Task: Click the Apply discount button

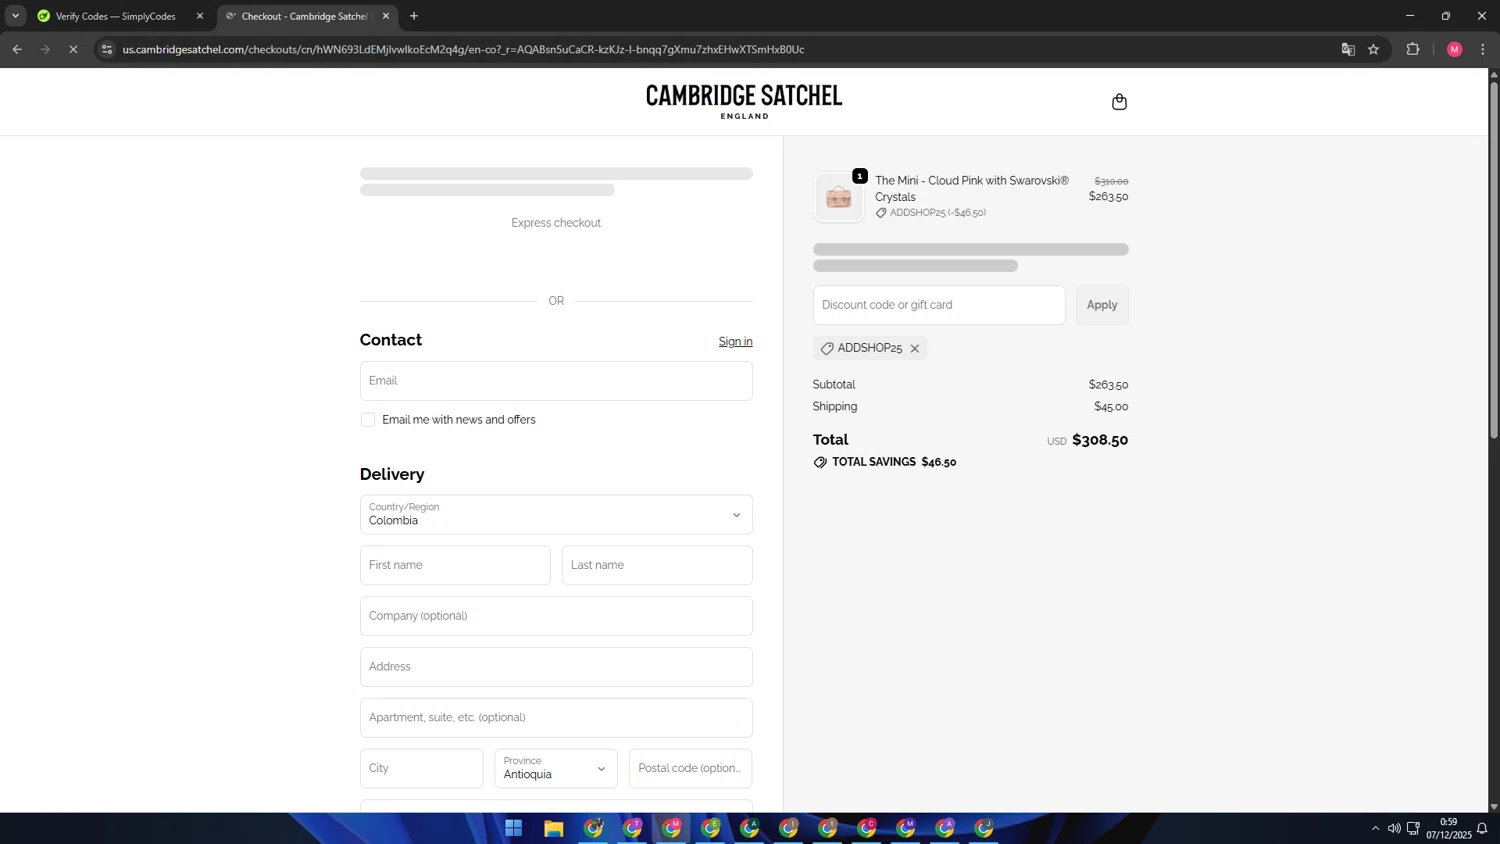Action: pos(1102,305)
